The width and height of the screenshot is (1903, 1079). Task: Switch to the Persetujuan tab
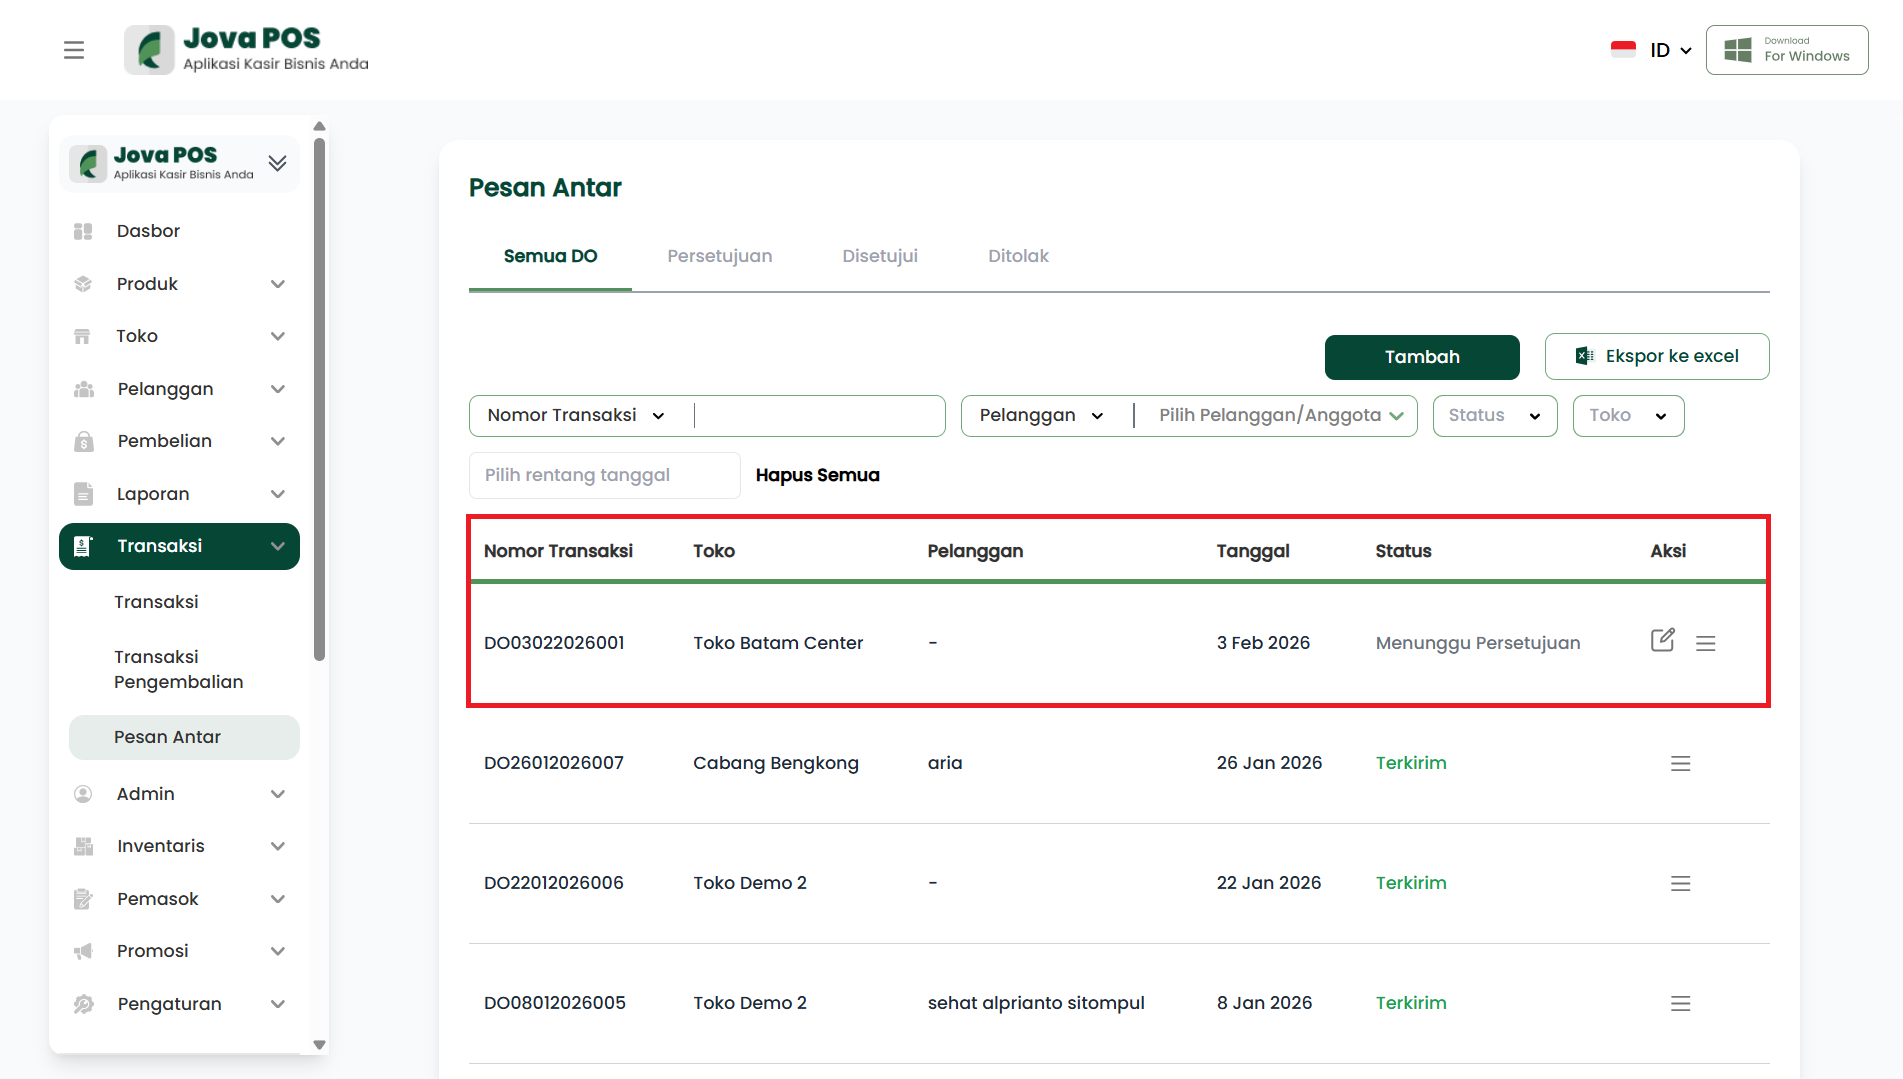coord(719,256)
